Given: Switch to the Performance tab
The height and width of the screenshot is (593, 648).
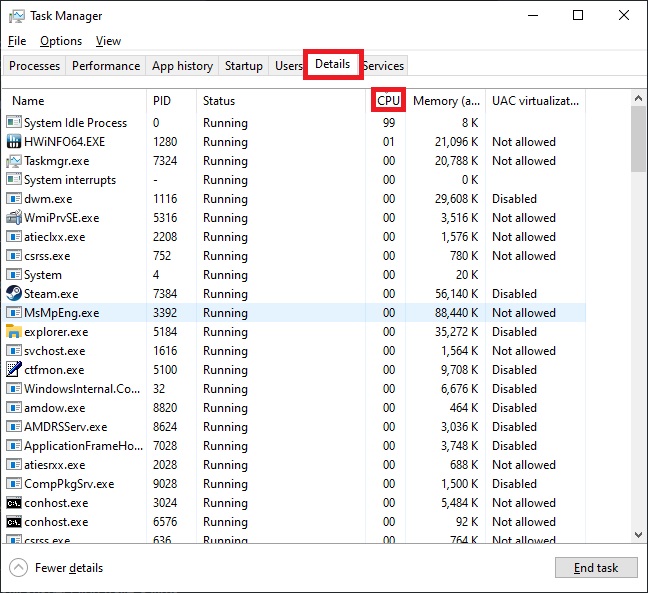Looking at the screenshot, I should (106, 66).
